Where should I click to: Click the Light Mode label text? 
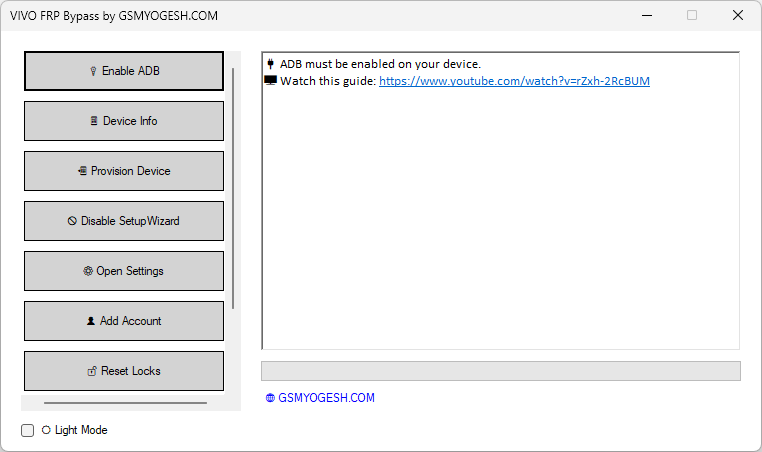80,430
